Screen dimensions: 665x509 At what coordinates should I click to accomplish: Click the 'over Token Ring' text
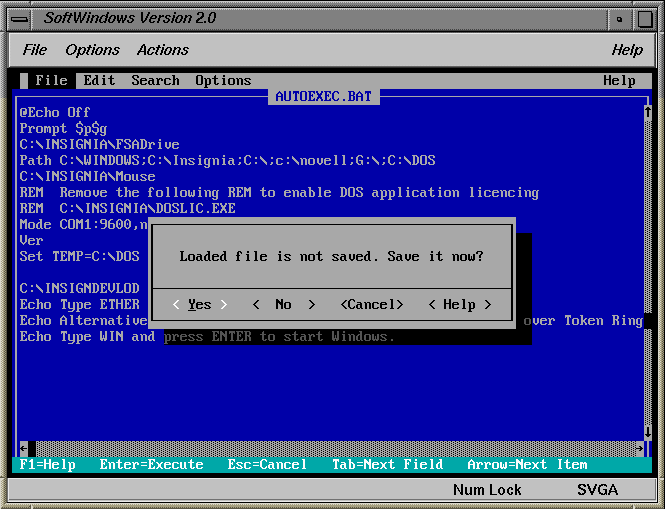[583, 320]
